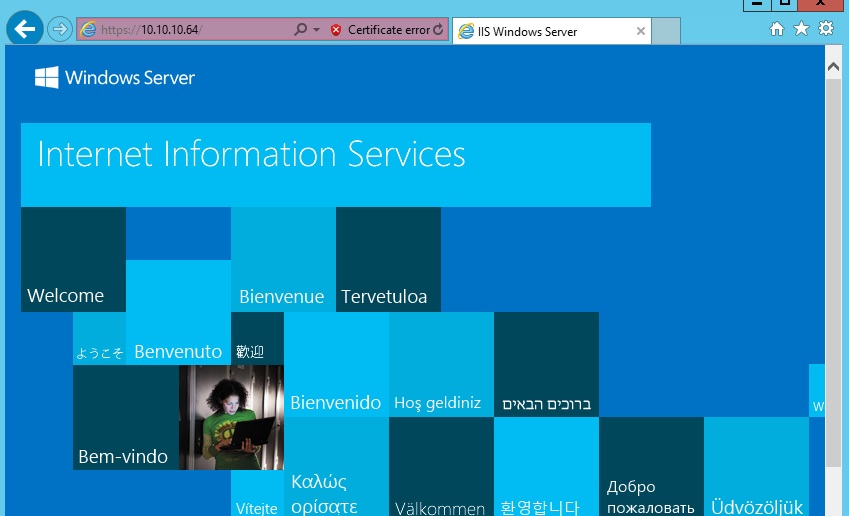Screen dimensions: 849x516
Task: Click the woman with laptop photo
Action: click(x=231, y=417)
